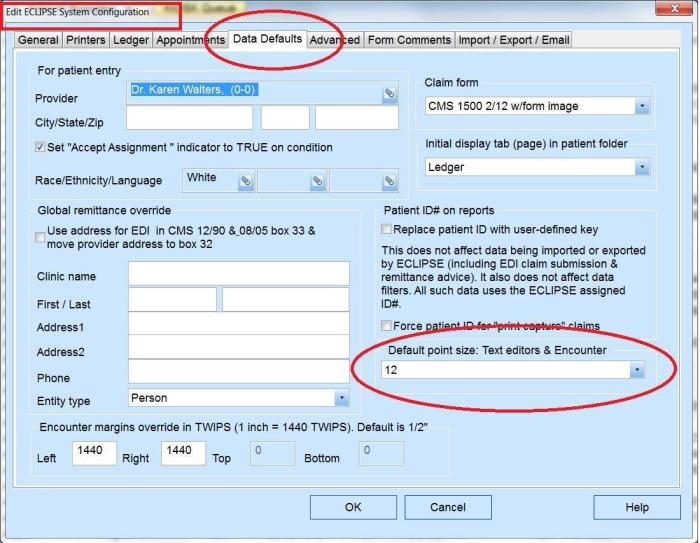Viewport: 700px width, 543px height.
Task: Open the Form Comments tab
Action: (409, 40)
